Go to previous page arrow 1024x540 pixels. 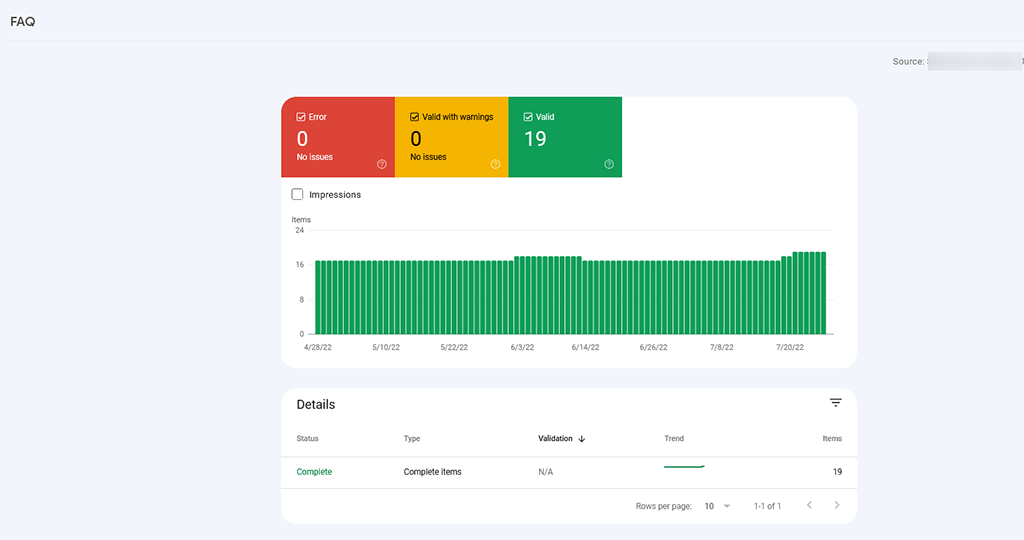[x=809, y=505]
